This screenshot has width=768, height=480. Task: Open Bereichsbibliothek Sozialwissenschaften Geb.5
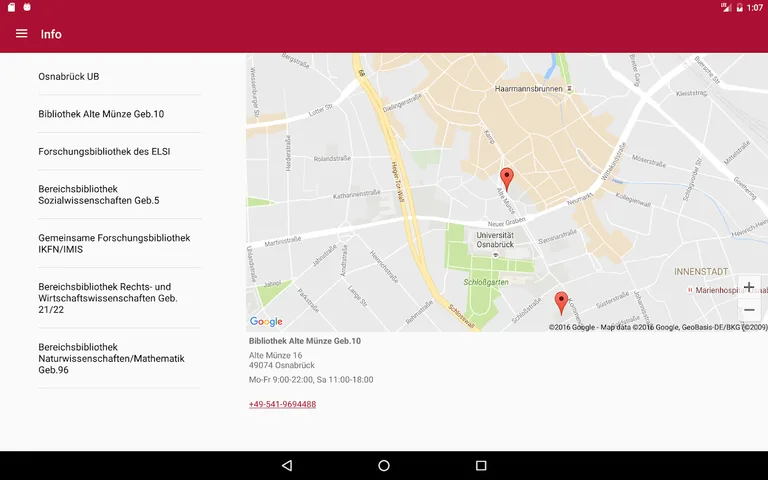pos(120,194)
